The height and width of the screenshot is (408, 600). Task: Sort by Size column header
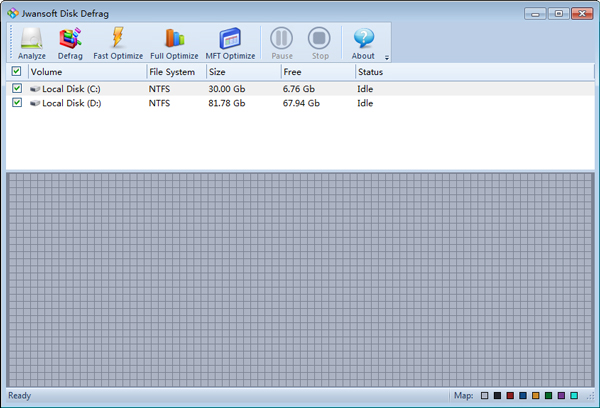244,72
